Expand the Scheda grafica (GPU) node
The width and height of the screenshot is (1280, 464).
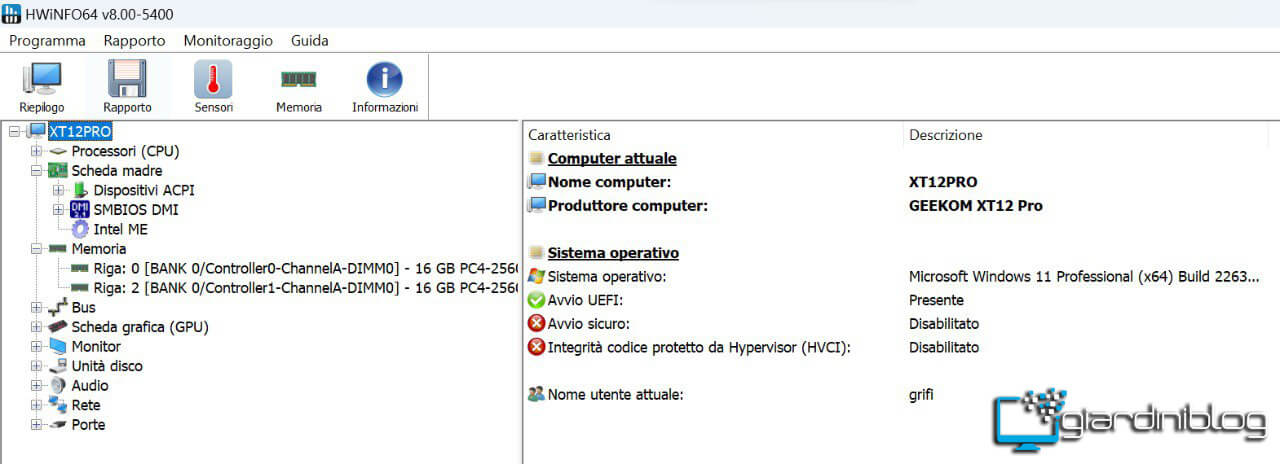[x=37, y=327]
